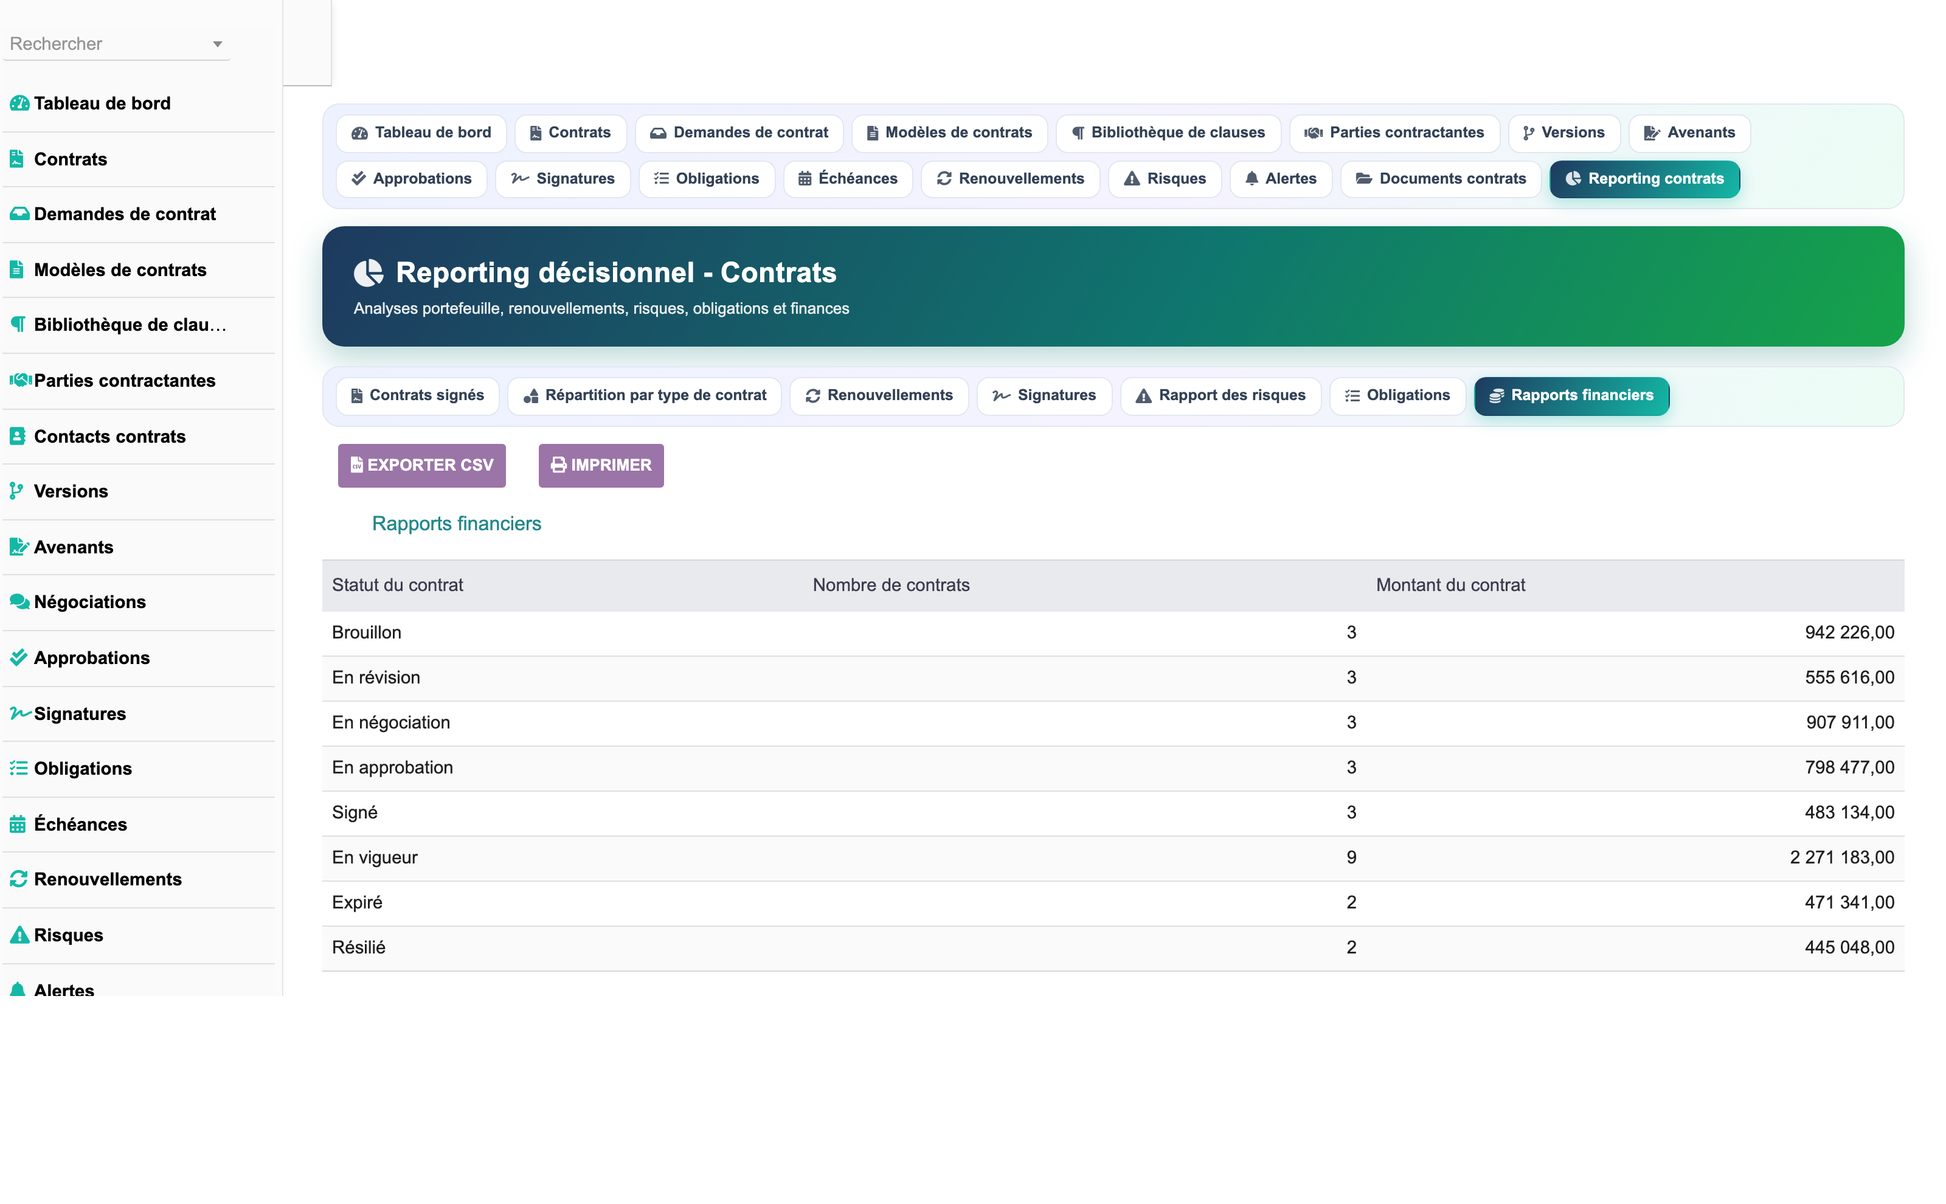Click the CSV file icon on Exporter CSV button
The width and height of the screenshot is (1946, 1204).
(x=356, y=465)
